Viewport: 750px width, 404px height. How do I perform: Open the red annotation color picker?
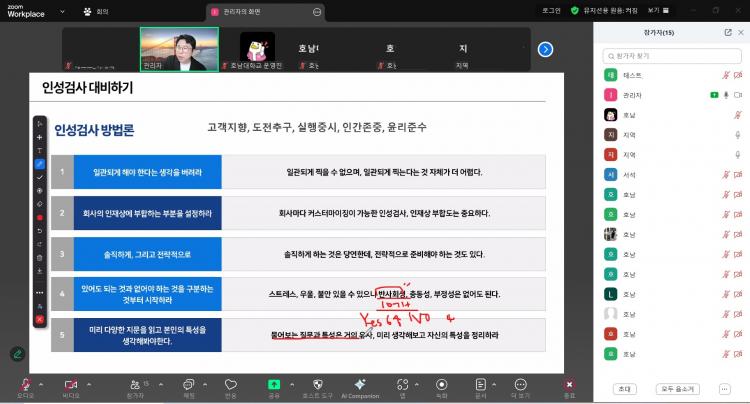(40, 218)
